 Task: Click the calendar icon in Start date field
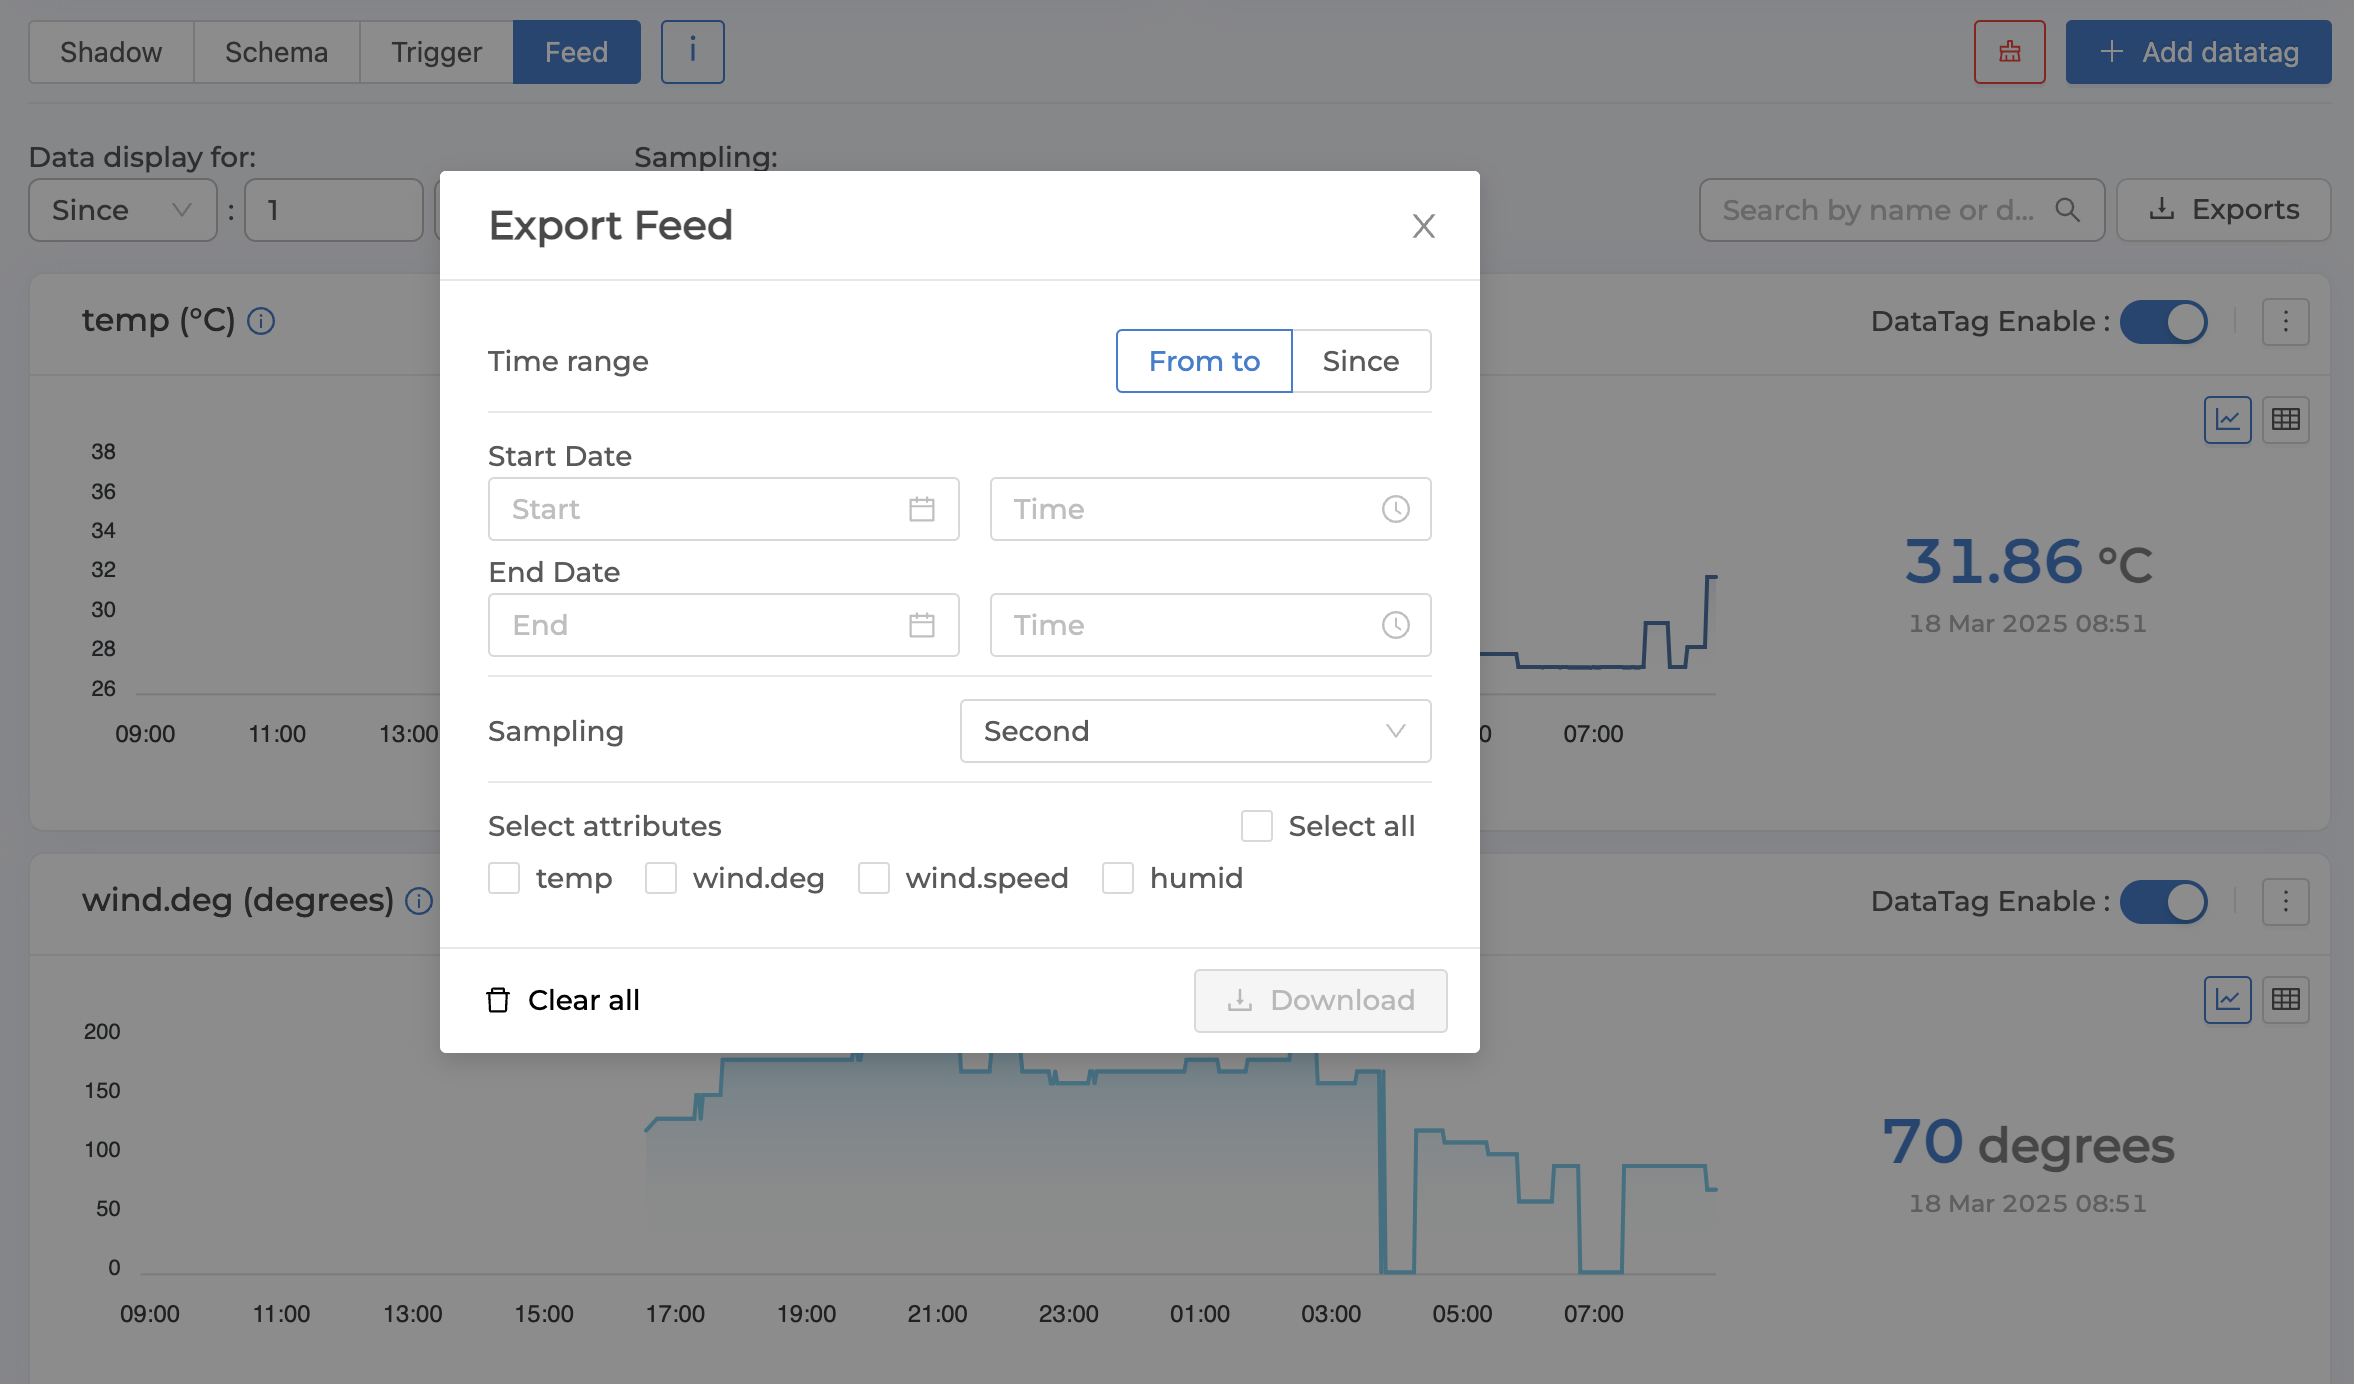point(921,509)
